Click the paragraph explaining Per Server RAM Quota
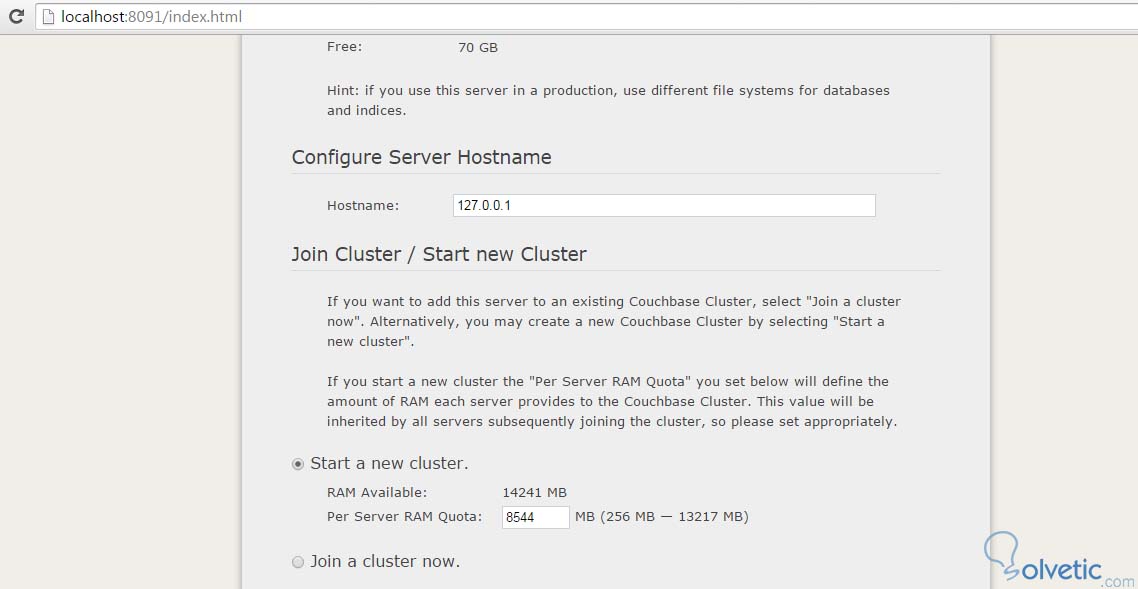 [613, 401]
